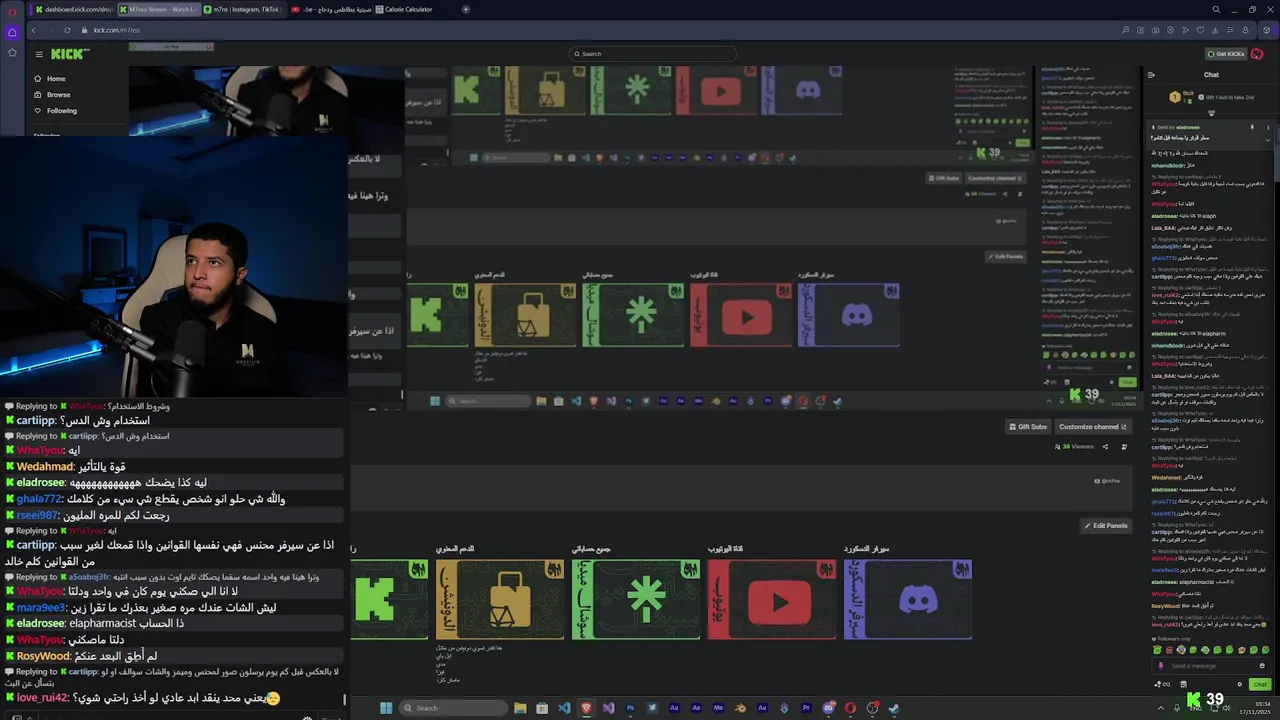This screenshot has width=1280, height=720.
Task: Switch to the M7nss Stream tab
Action: click(x=158, y=9)
